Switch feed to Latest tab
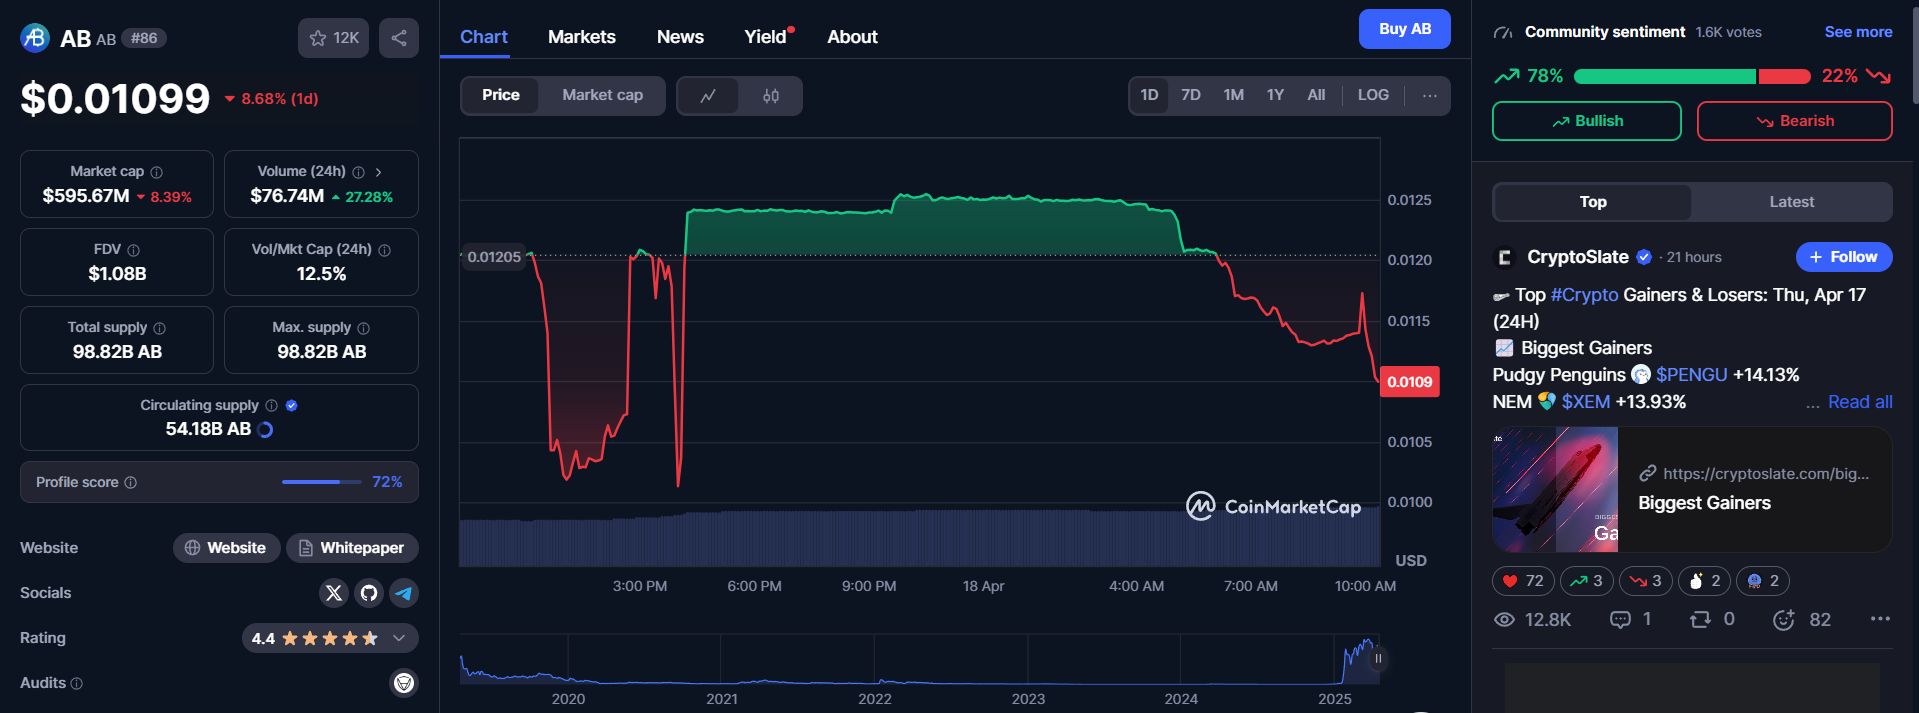The width and height of the screenshot is (1919, 713). click(1792, 202)
